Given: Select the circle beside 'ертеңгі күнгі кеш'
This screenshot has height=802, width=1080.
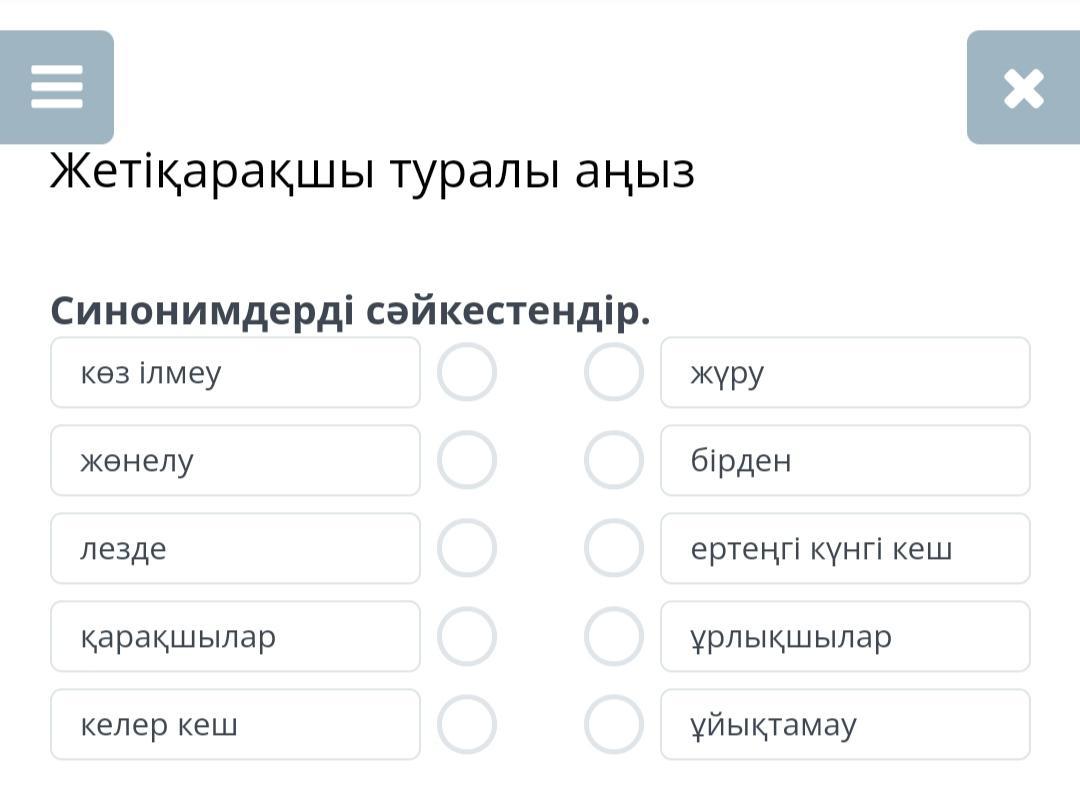Looking at the screenshot, I should tap(613, 549).
